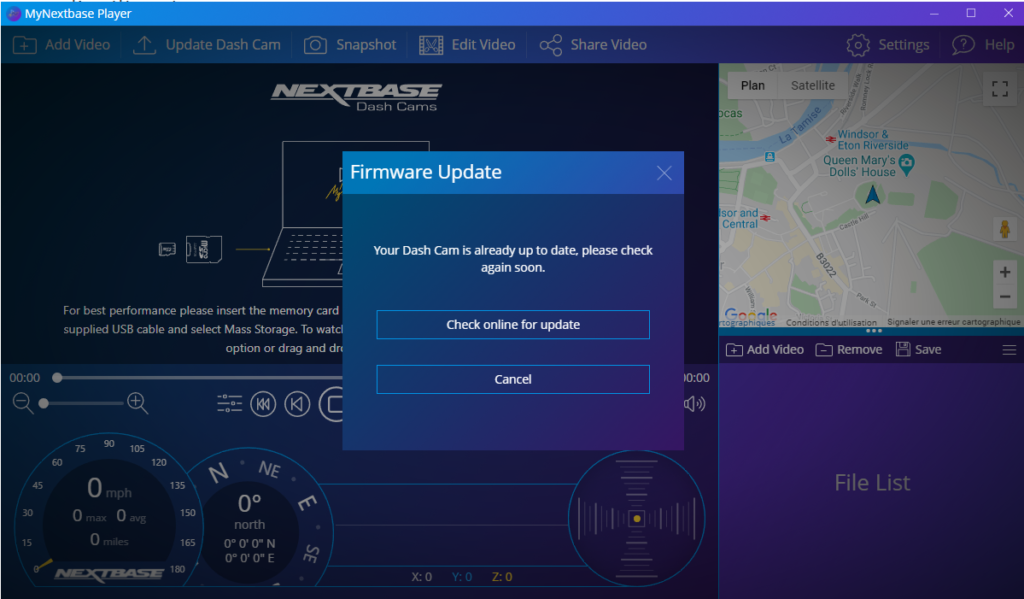
Task: Step back one frame
Action: click(297, 404)
